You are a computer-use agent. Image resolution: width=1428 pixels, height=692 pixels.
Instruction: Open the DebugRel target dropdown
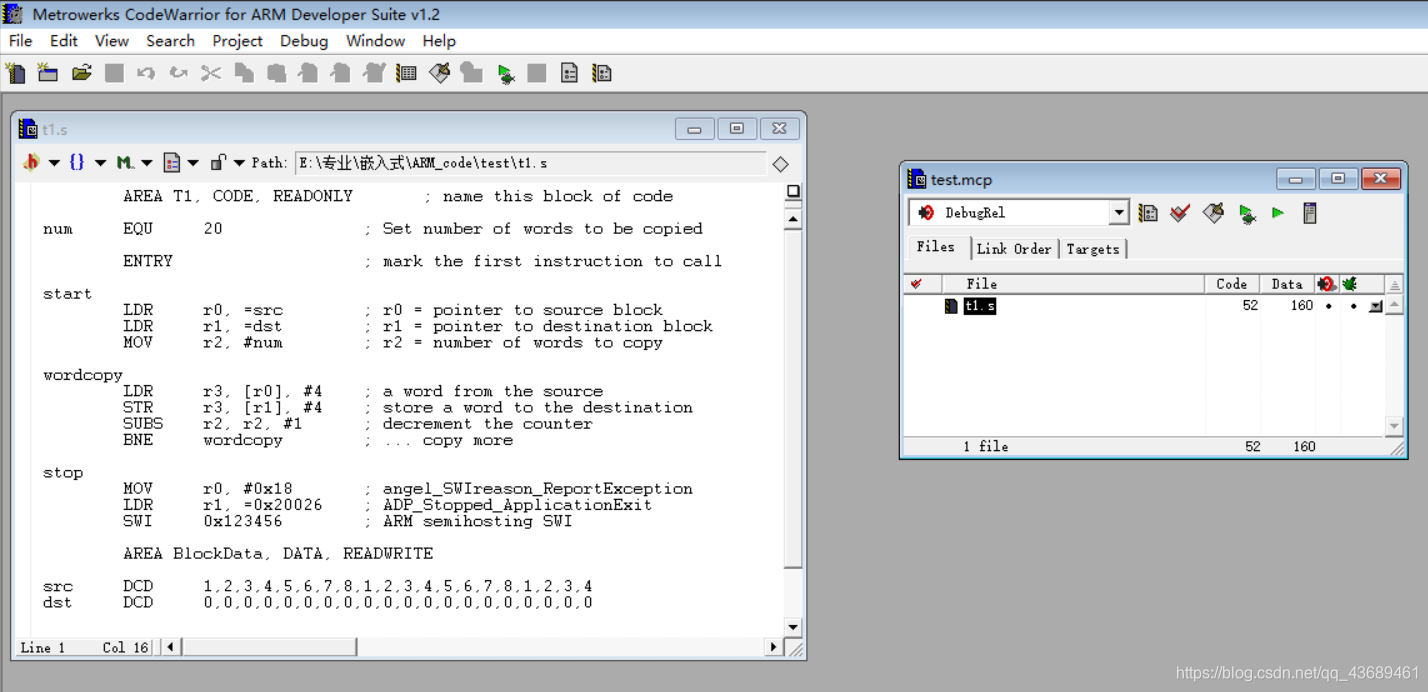(1119, 213)
